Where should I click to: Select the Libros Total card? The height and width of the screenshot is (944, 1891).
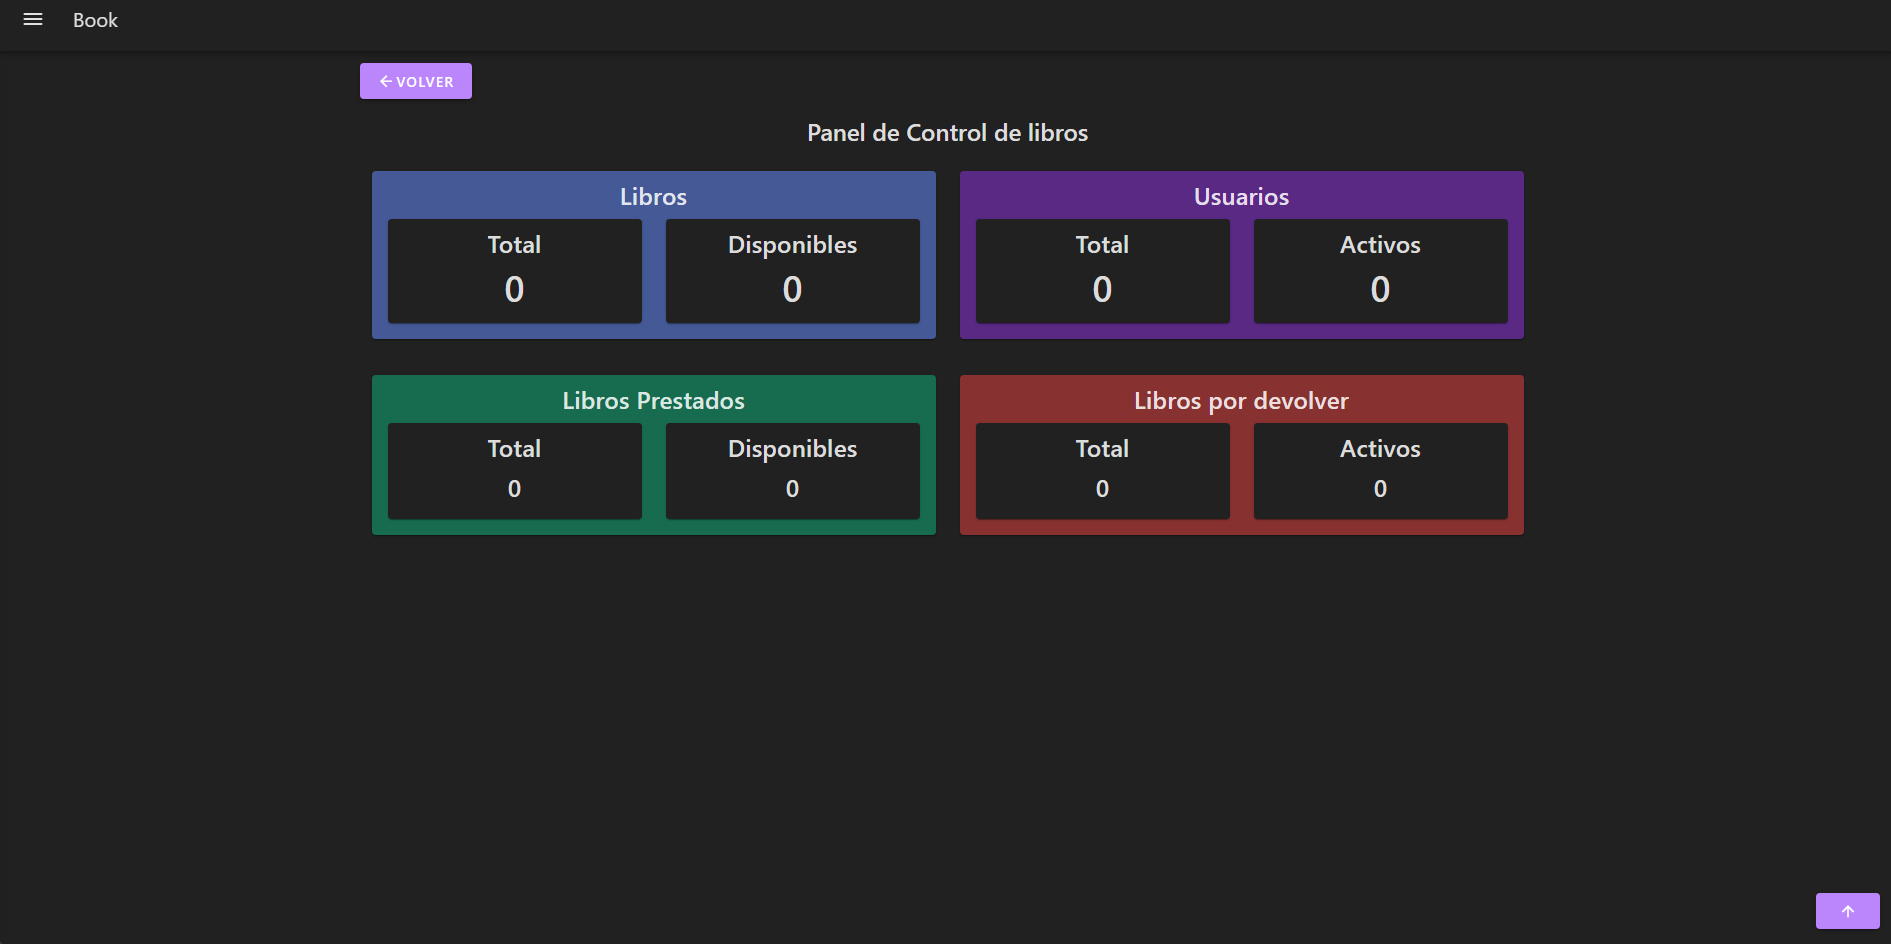(515, 271)
